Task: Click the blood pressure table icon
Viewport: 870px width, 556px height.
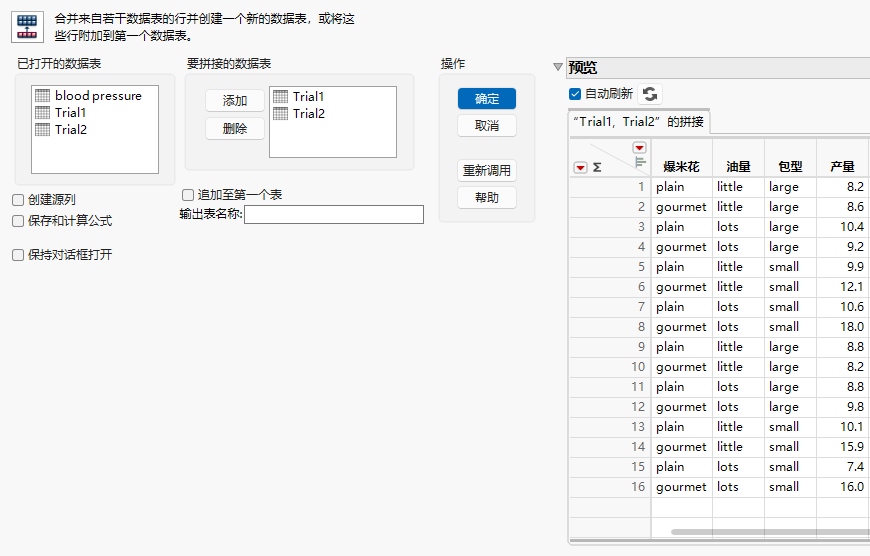Action: coord(43,95)
